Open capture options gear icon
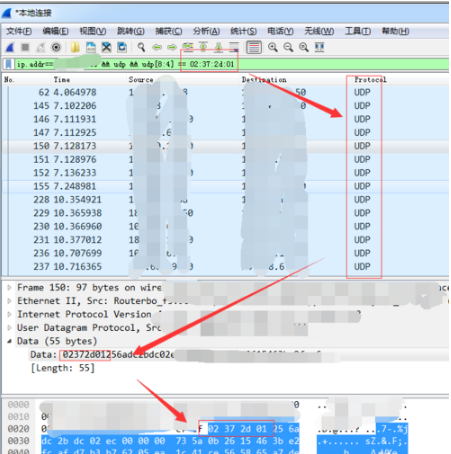451x454 pixels. click(56, 47)
